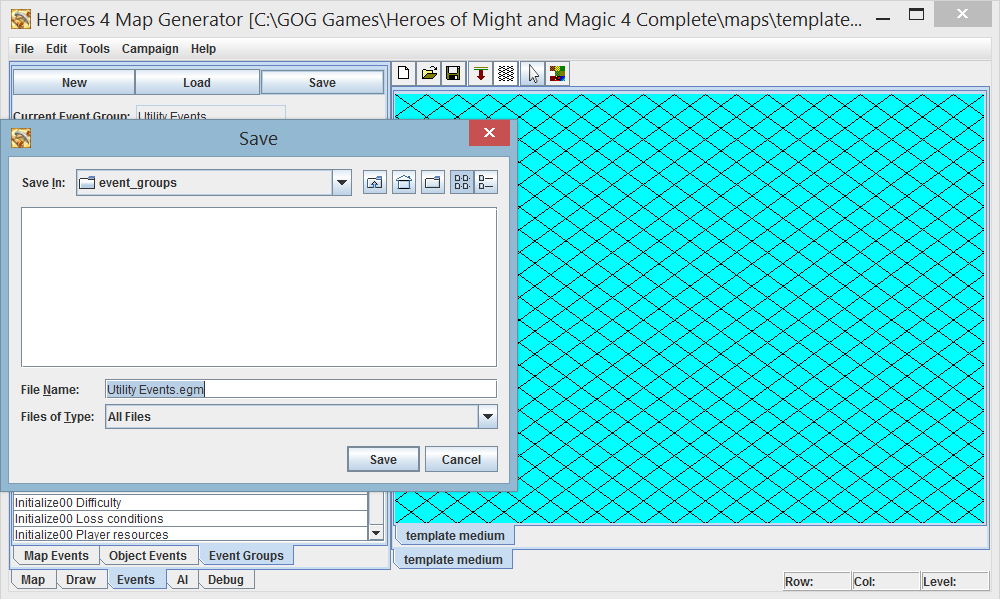Click the main window Heroes 4 app icon

21,19
